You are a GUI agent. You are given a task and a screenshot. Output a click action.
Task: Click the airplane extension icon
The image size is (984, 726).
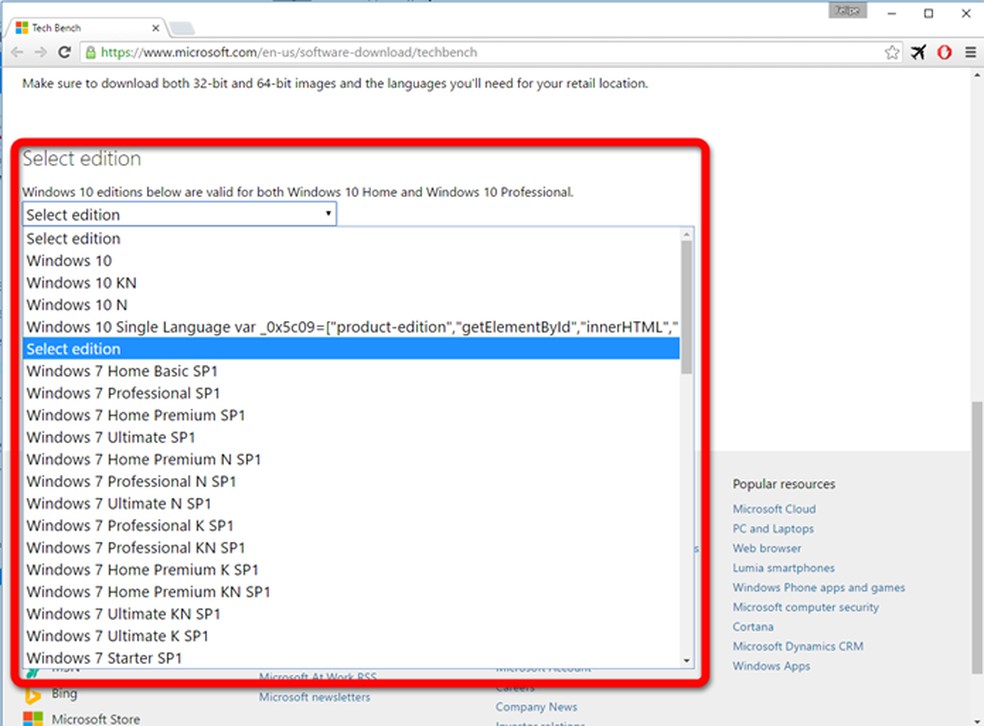(919, 53)
